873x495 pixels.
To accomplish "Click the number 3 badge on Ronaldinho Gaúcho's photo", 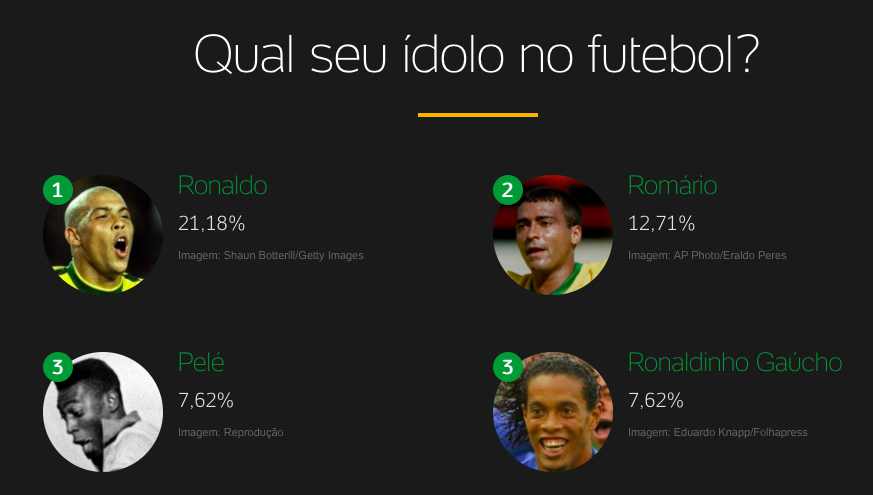I will 508,367.
